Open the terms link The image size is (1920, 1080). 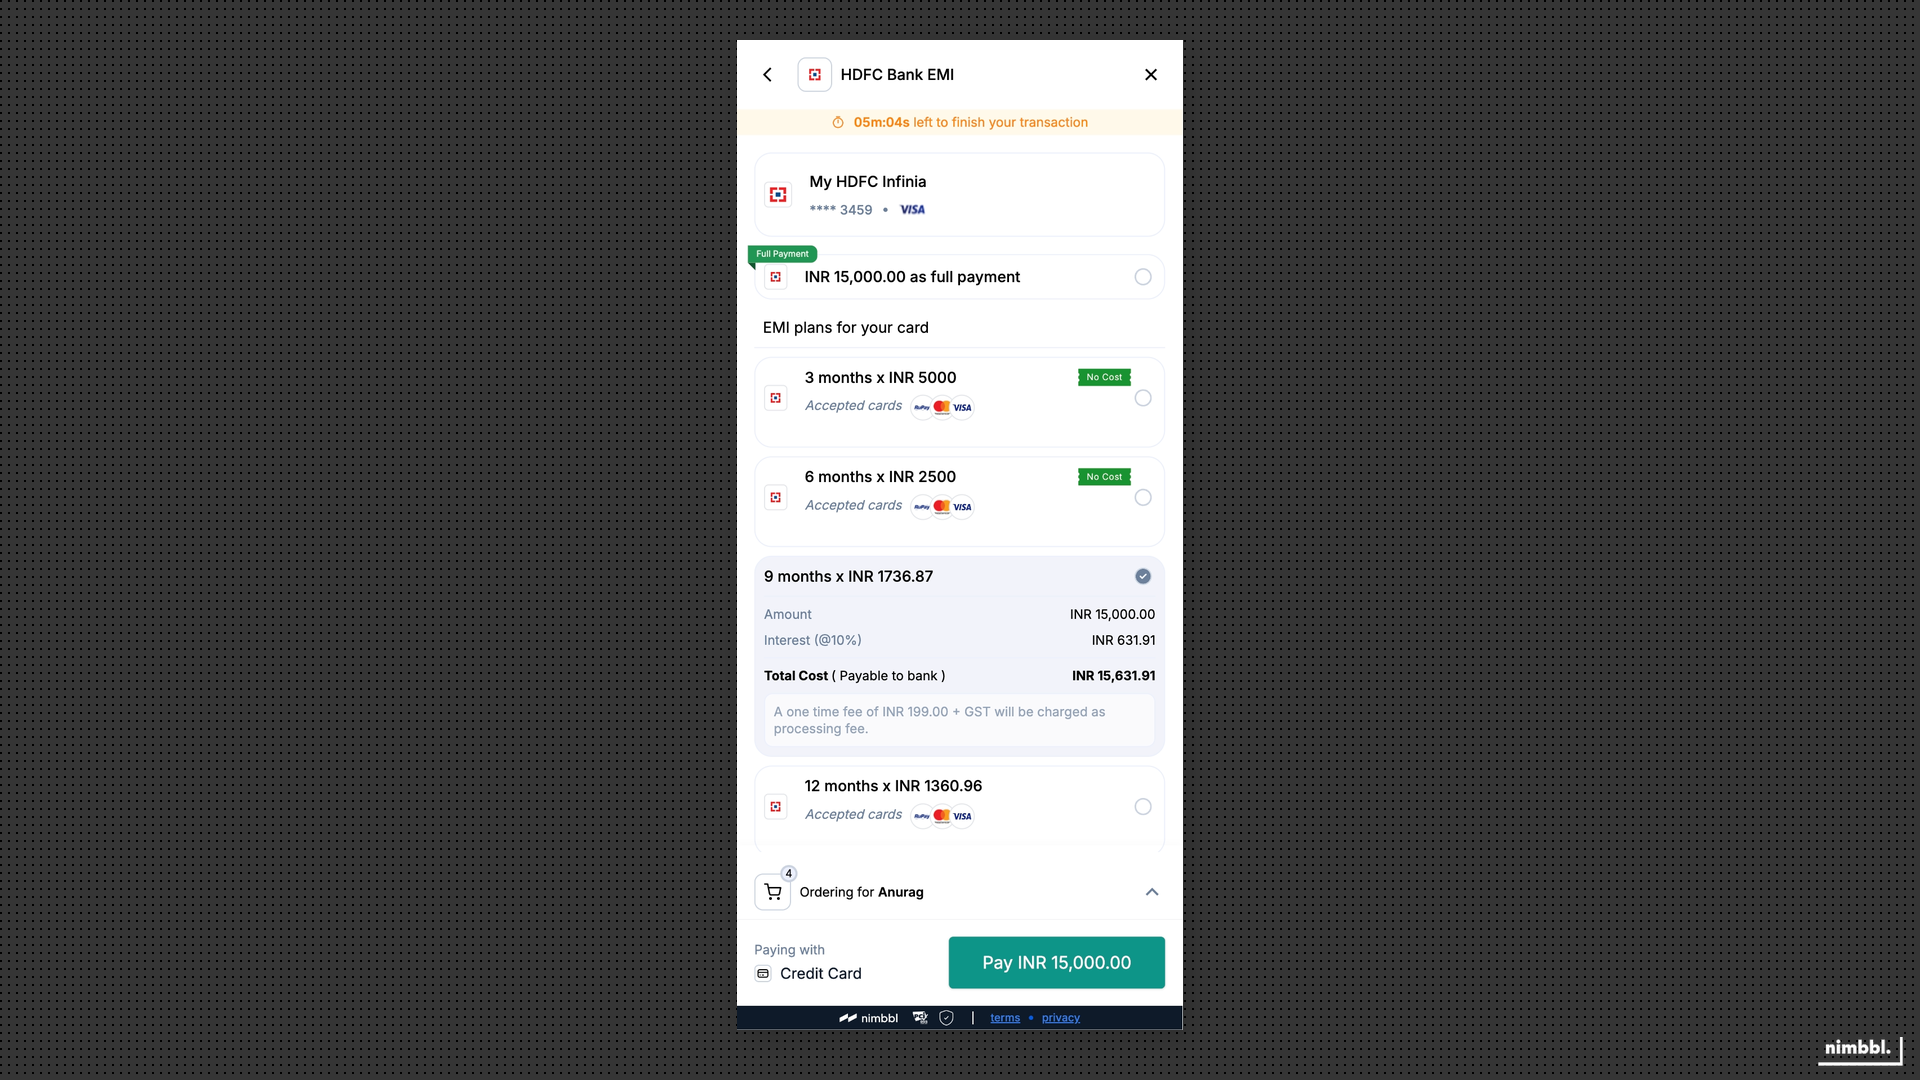[1005, 1018]
